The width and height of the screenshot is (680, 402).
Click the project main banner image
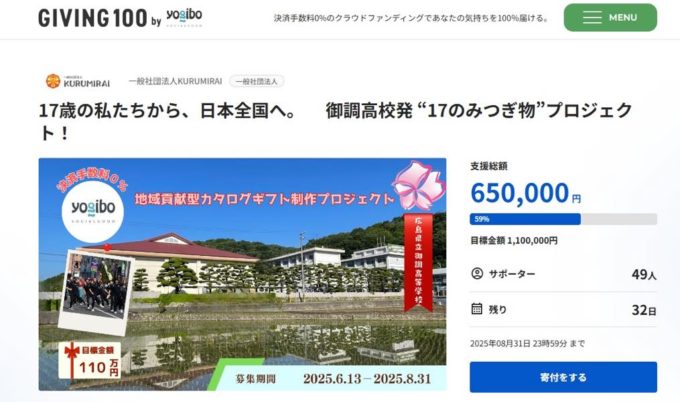click(242, 274)
